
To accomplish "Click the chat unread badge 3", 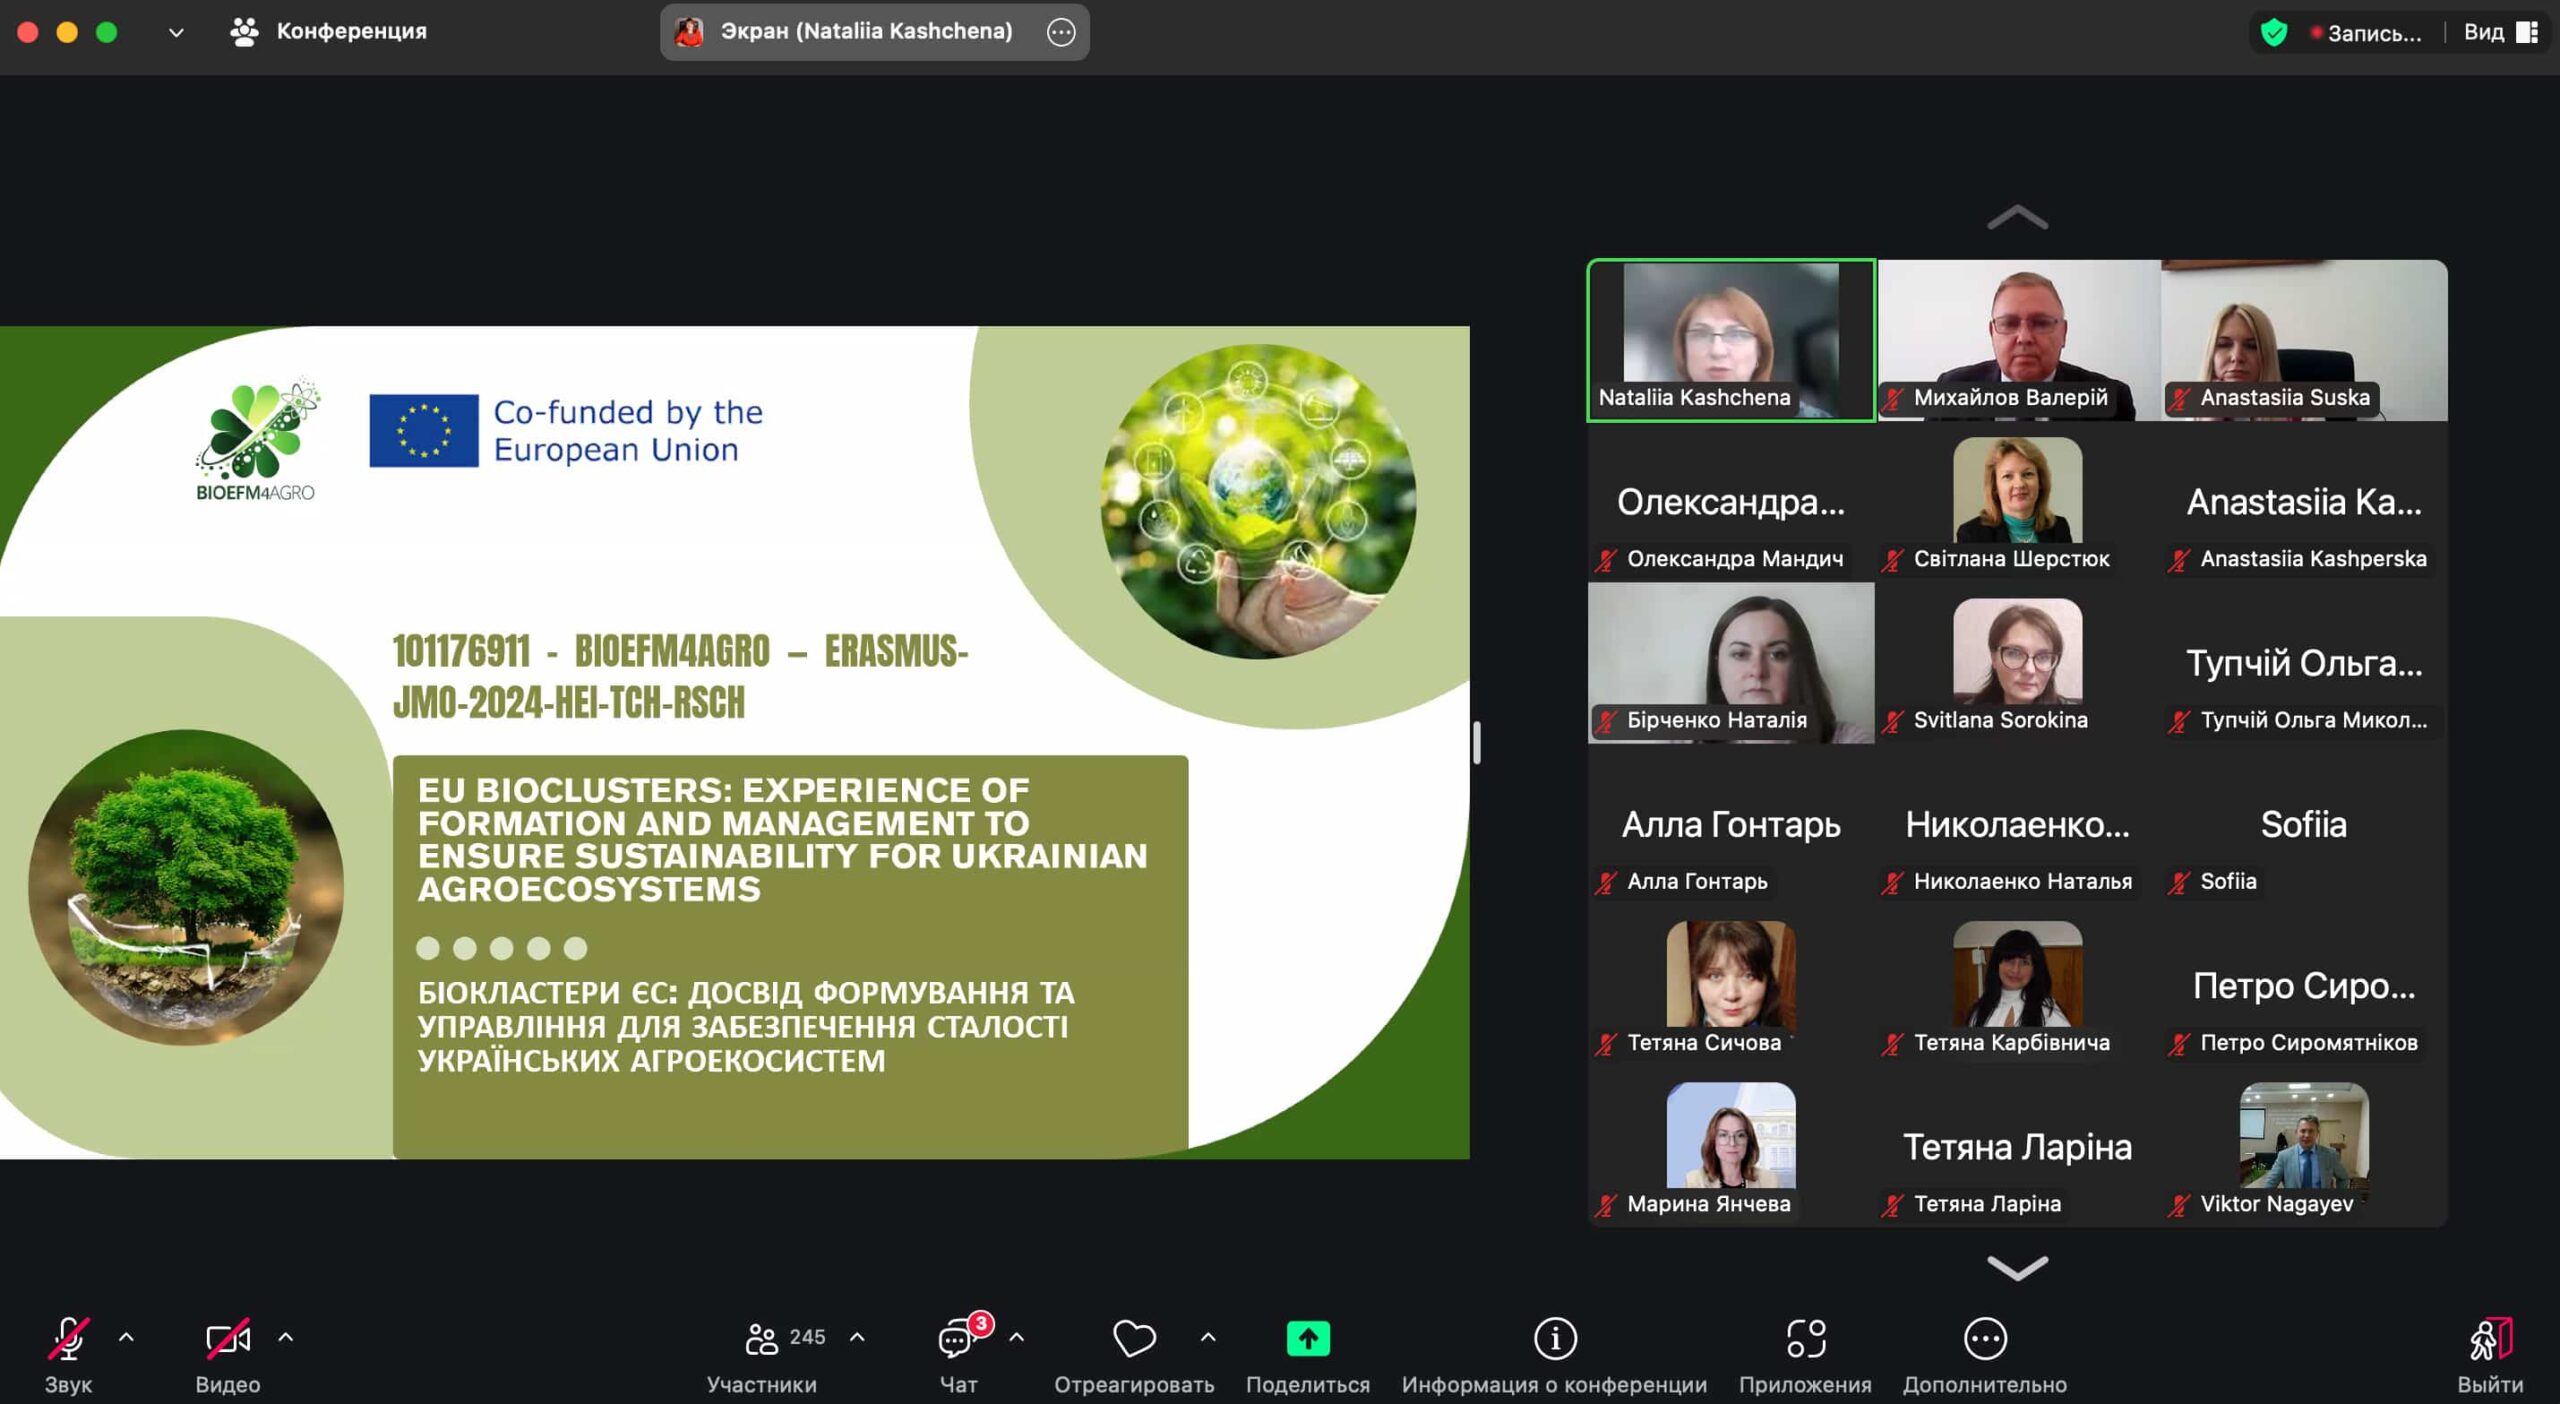I will (x=981, y=1324).
